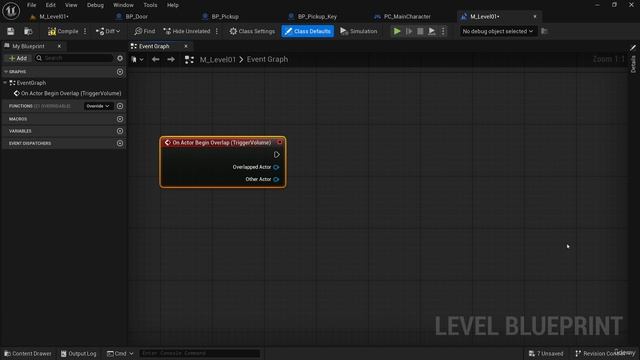
Task: Click the debug object locate icon
Action: tap(544, 31)
